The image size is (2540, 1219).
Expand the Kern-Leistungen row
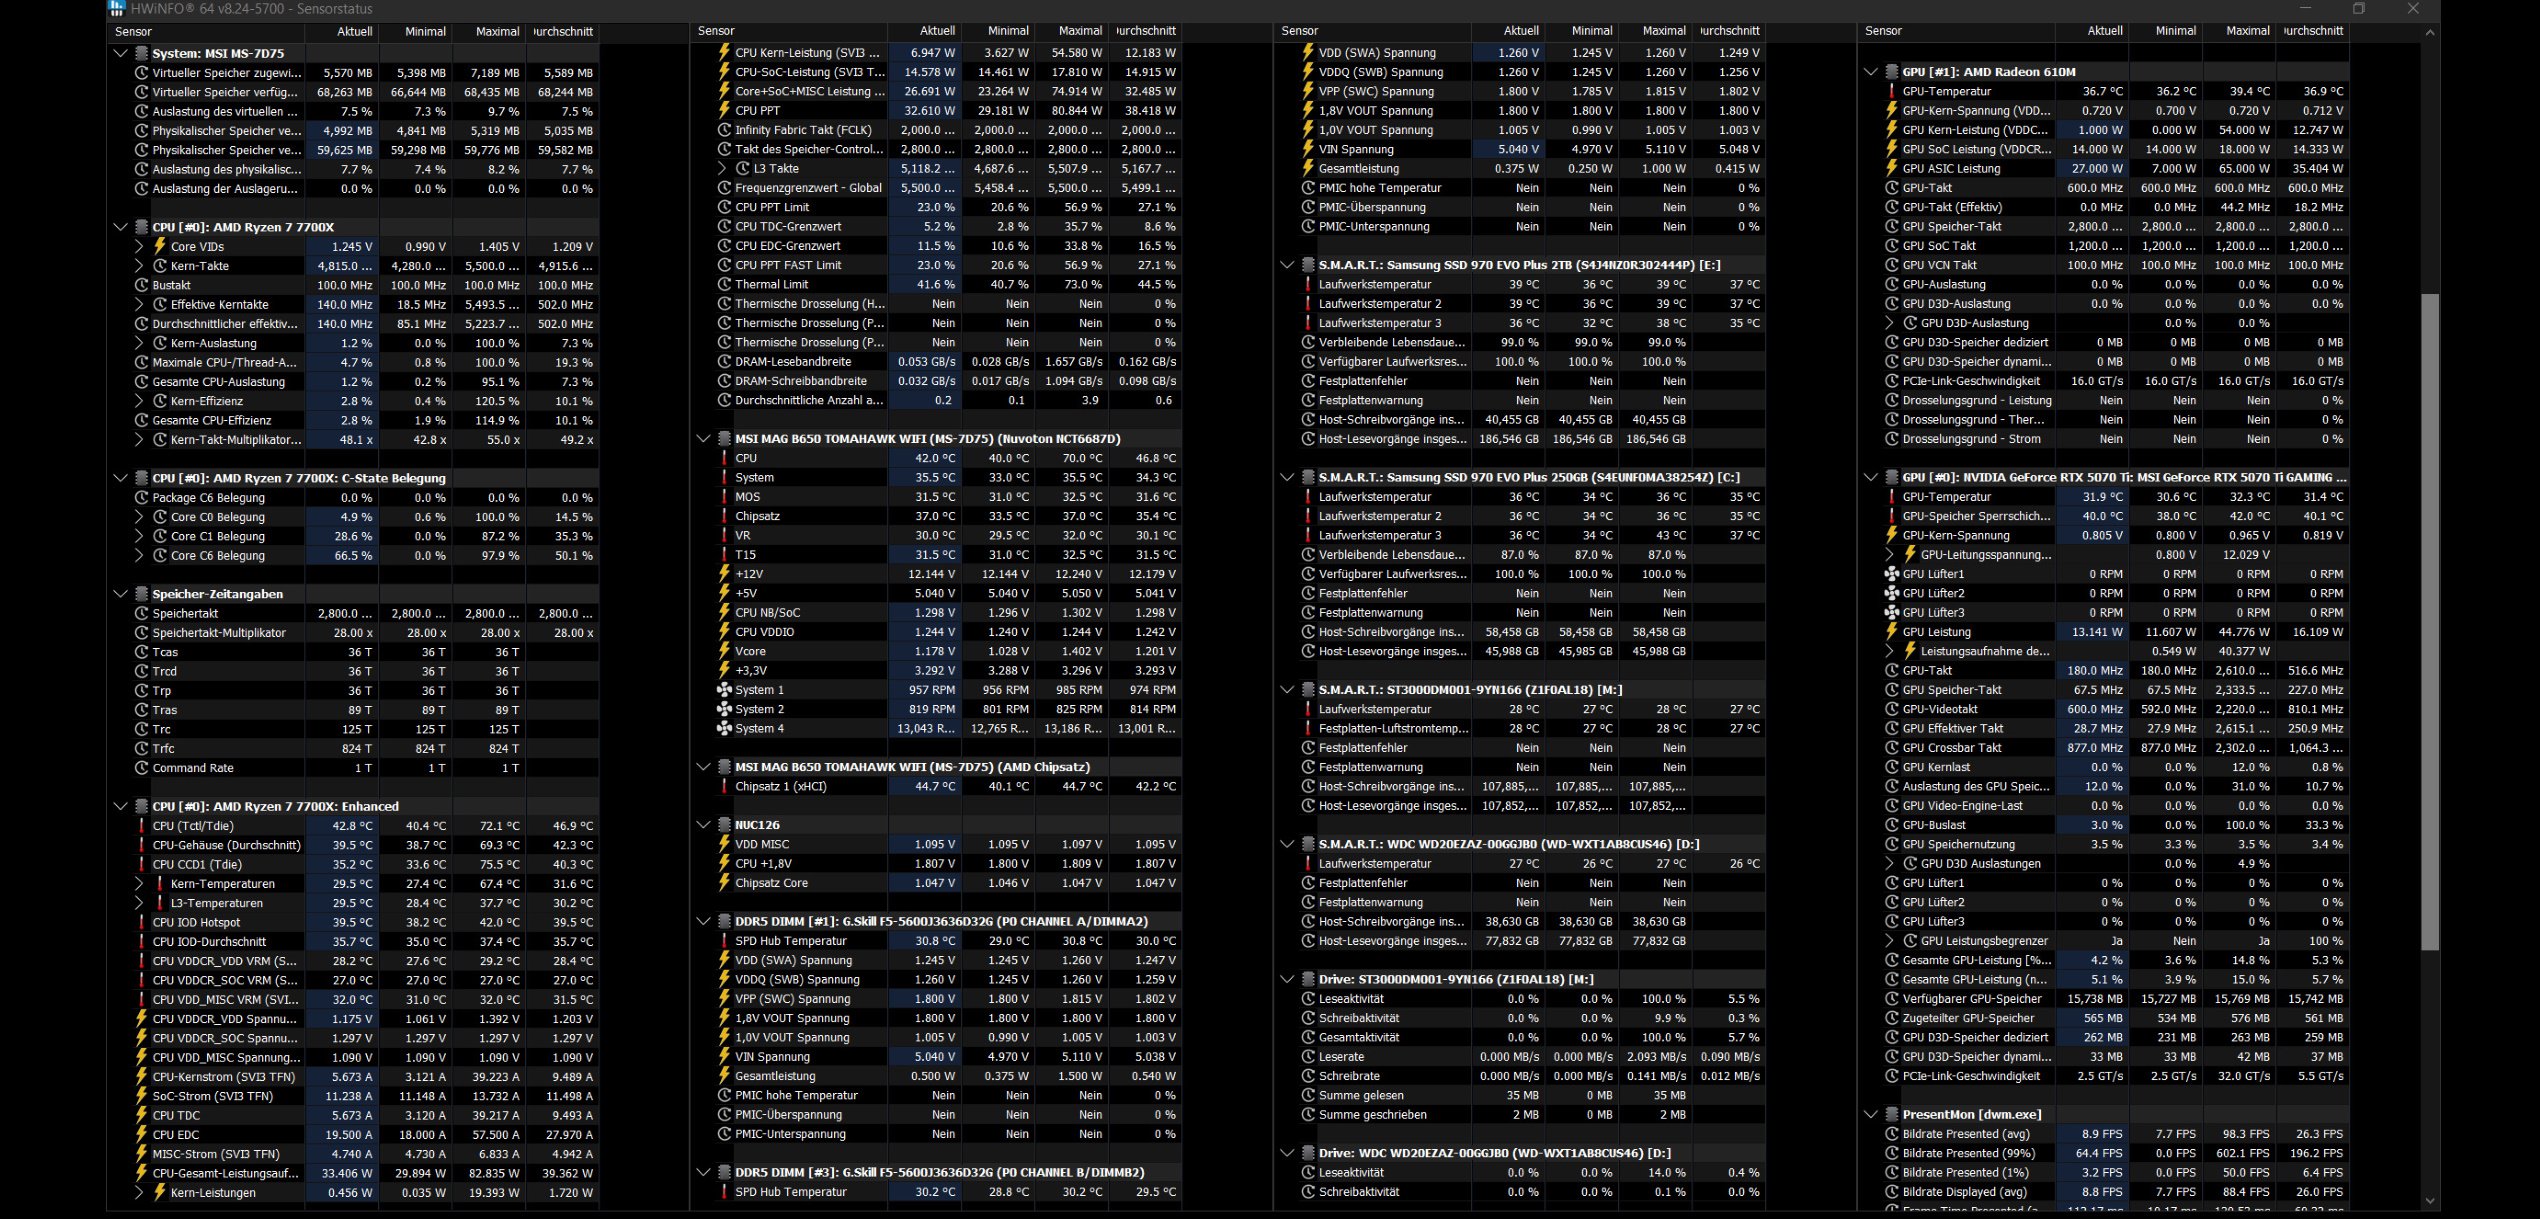[140, 1193]
